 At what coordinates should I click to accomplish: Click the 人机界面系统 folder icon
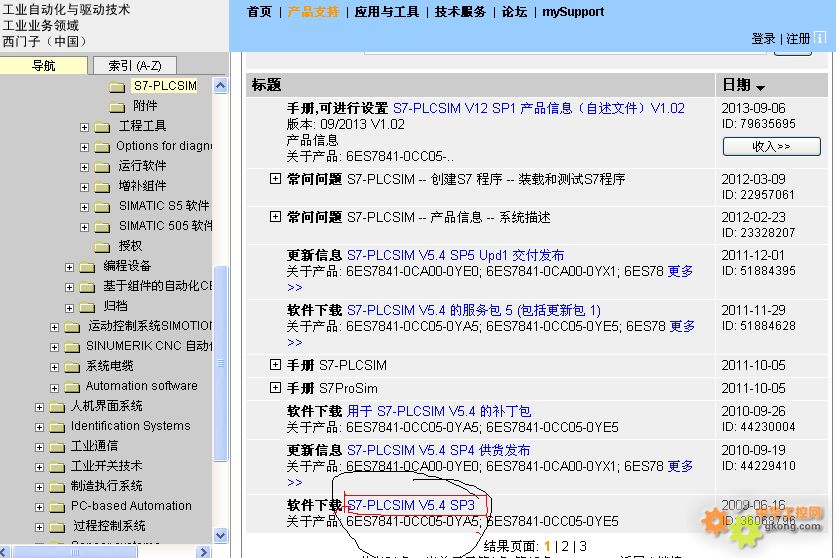[58, 407]
